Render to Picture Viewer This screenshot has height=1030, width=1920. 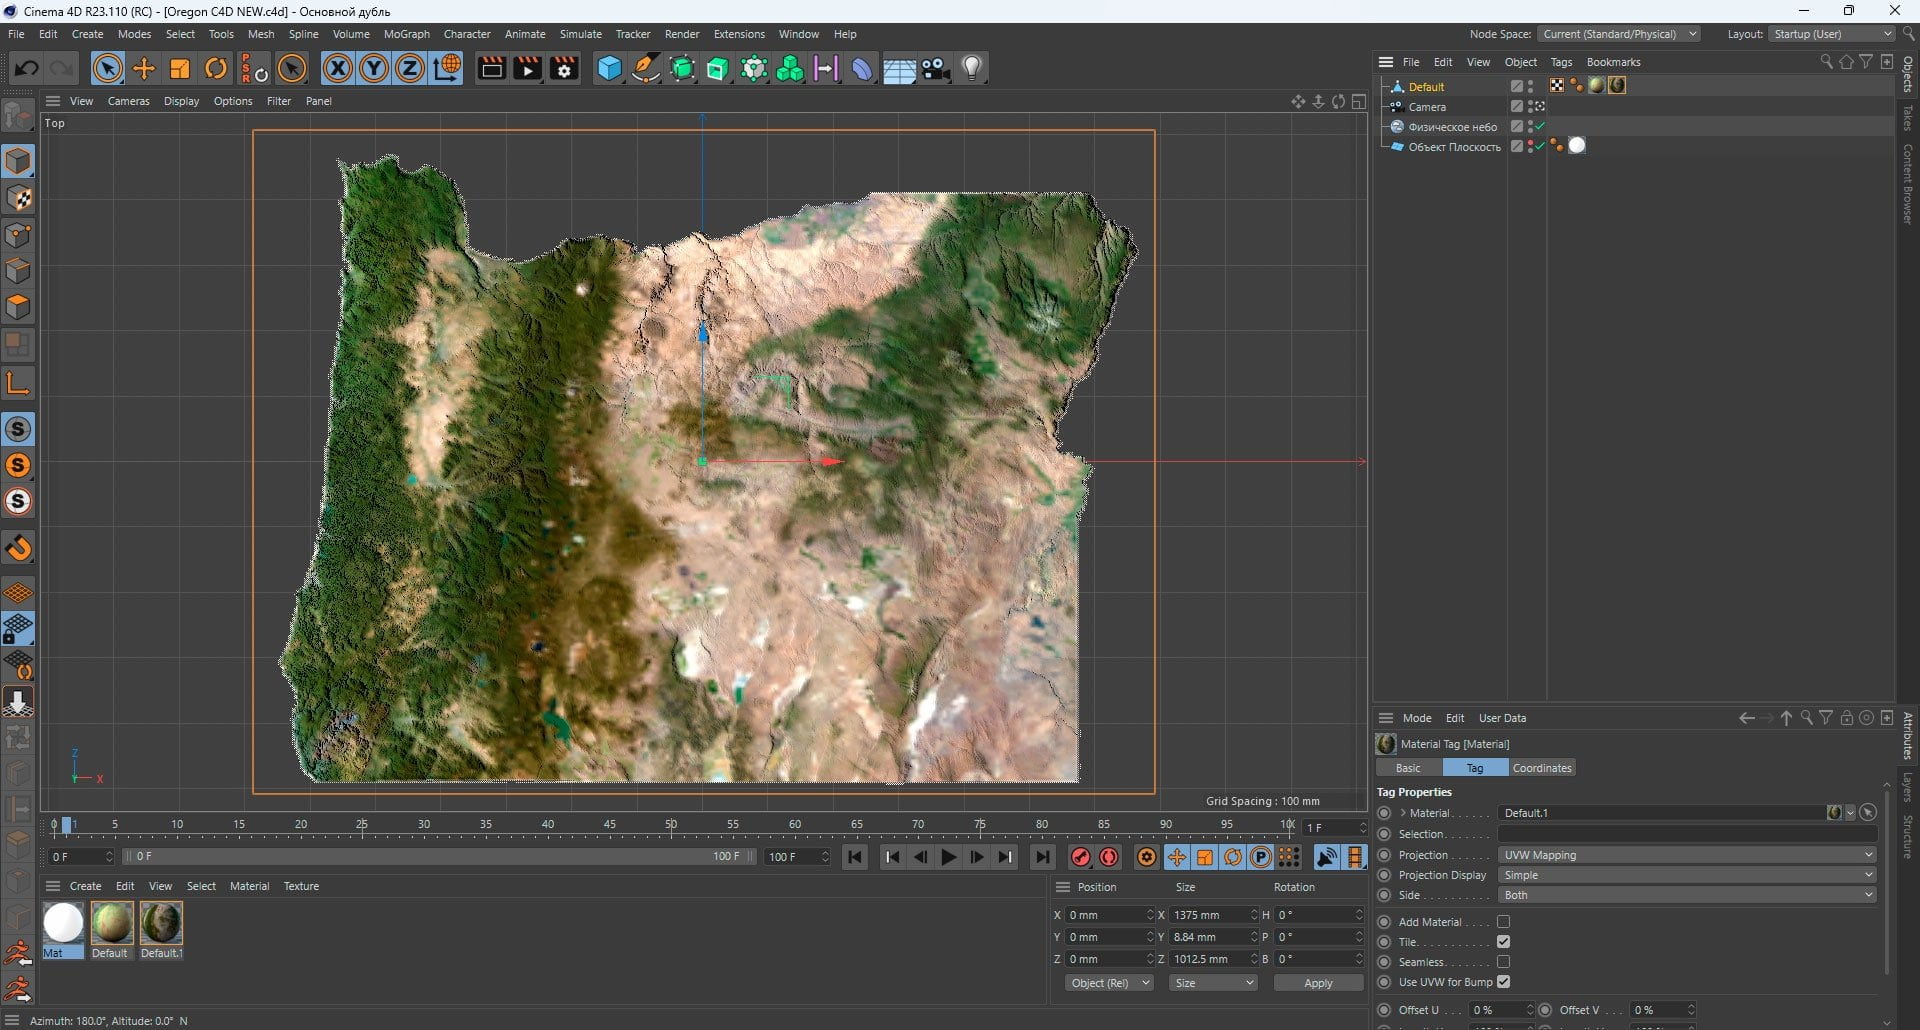coord(527,68)
